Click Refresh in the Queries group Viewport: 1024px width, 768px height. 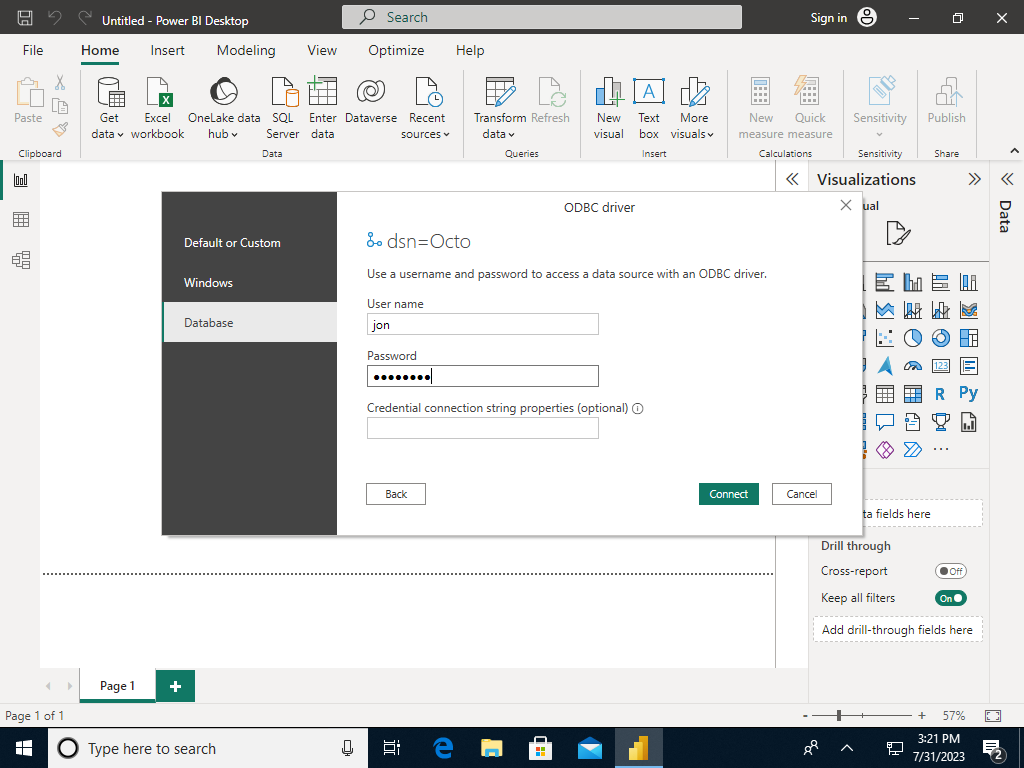tap(551, 107)
